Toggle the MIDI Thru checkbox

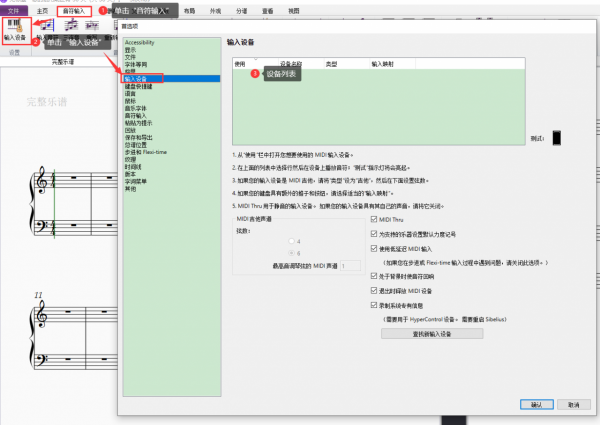(374, 219)
